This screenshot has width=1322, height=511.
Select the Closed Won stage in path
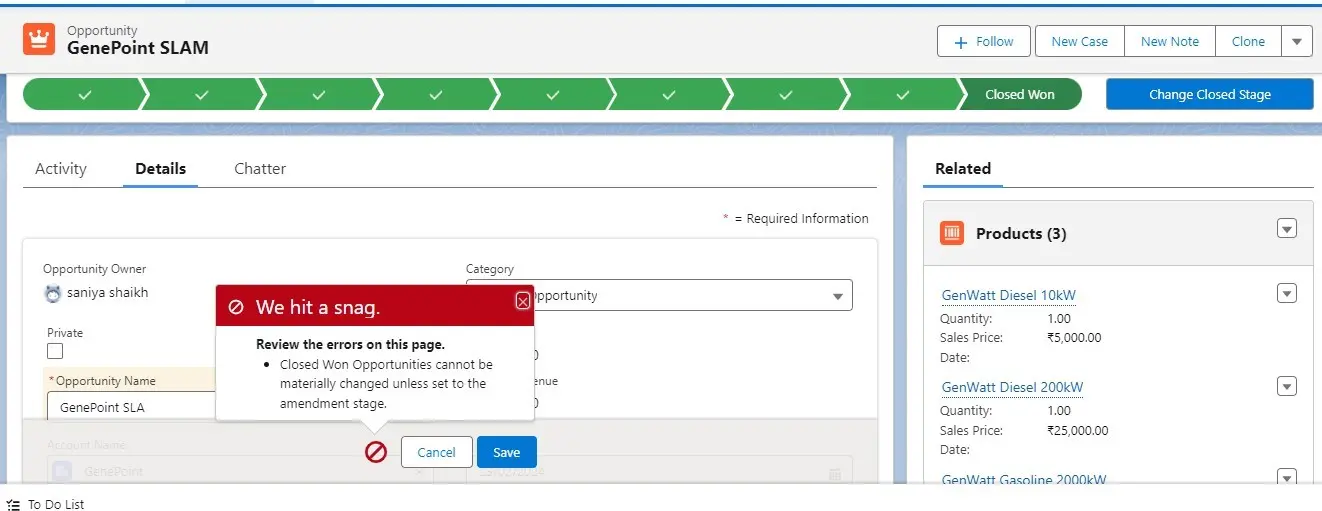tap(1019, 95)
